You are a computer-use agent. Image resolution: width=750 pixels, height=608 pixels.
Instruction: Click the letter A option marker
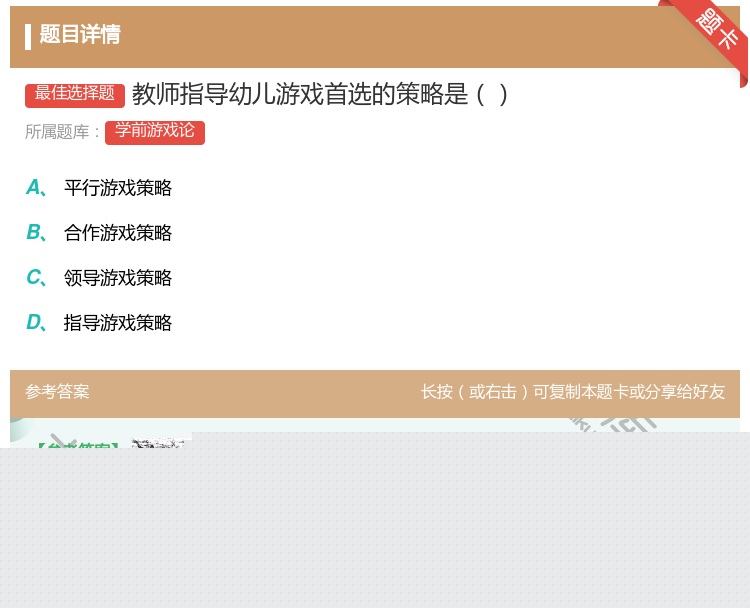pyautogui.click(x=36, y=188)
